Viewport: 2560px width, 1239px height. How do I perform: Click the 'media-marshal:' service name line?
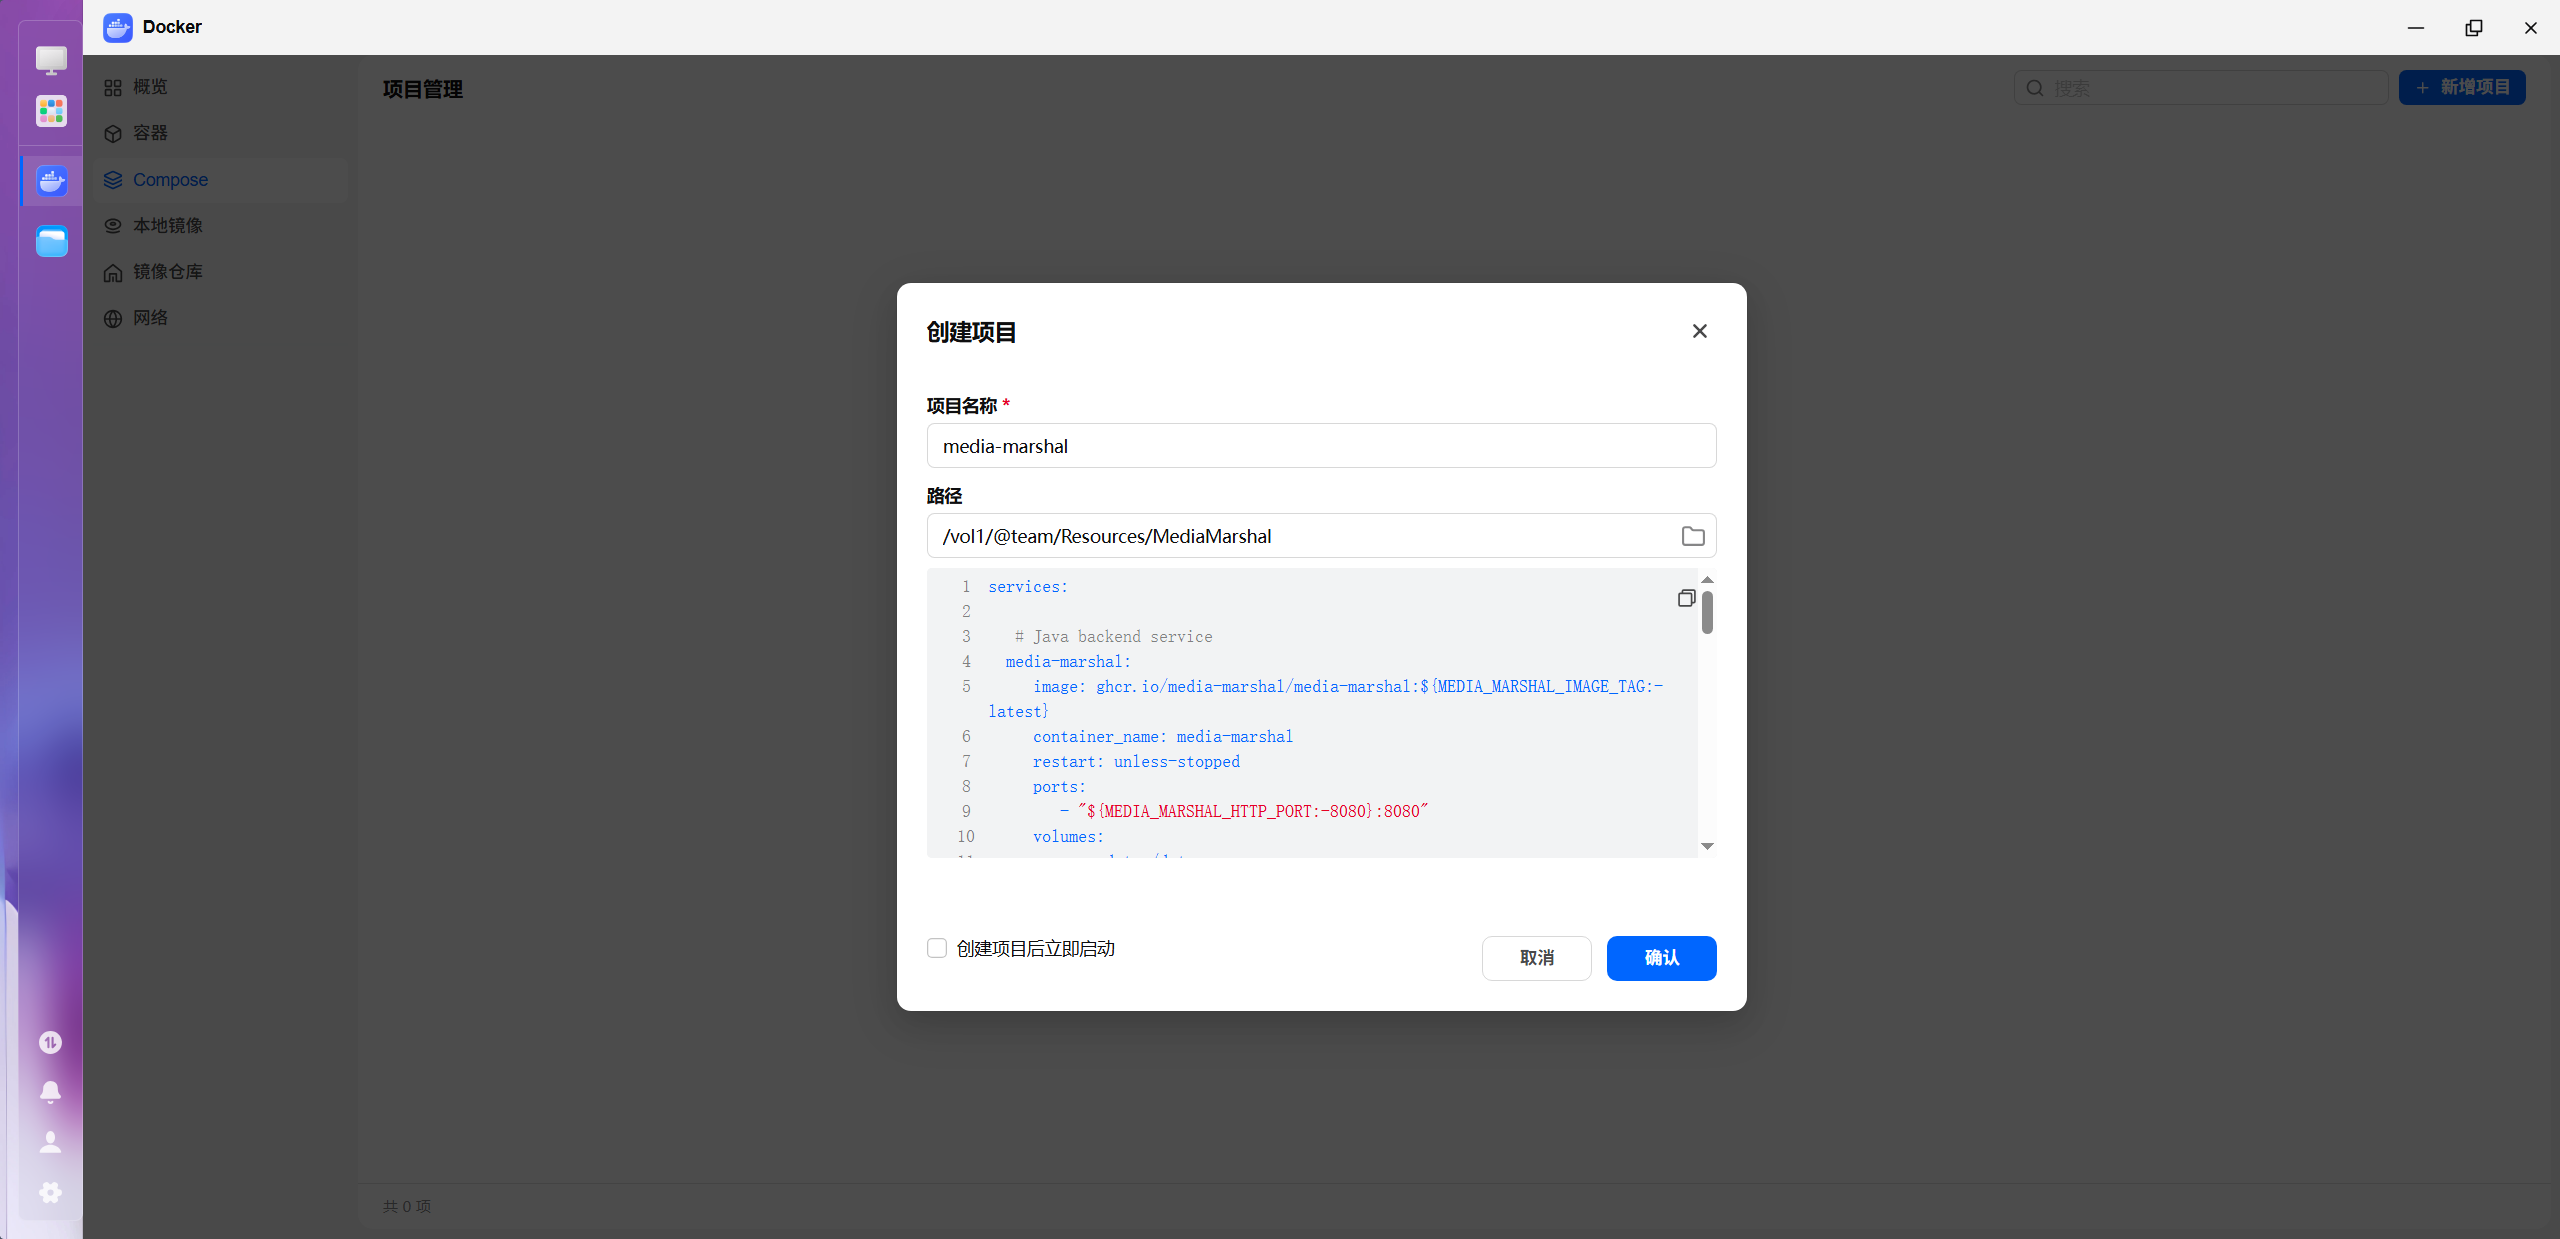1068,662
